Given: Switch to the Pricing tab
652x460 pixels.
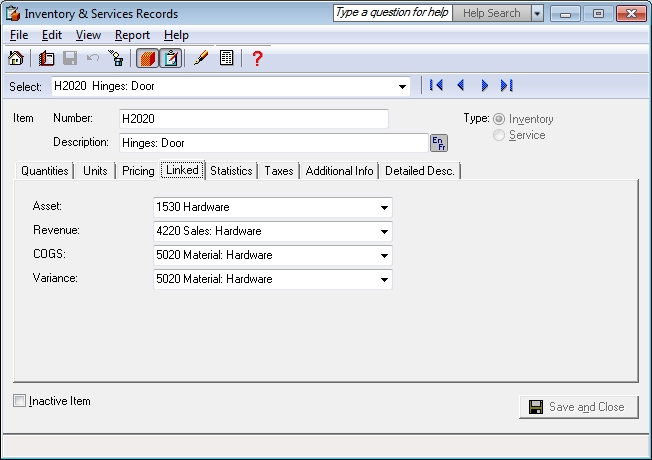Looking at the screenshot, I should pyautogui.click(x=138, y=171).
